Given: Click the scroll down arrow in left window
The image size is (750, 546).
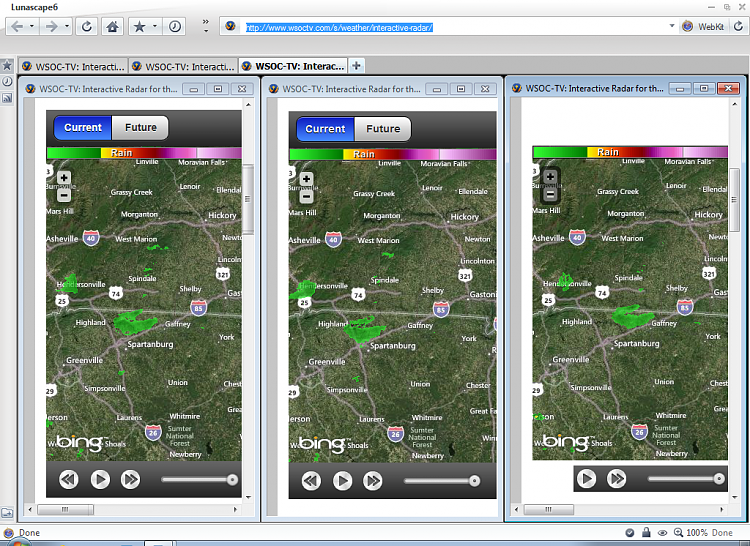Looking at the screenshot, I should point(248,497).
